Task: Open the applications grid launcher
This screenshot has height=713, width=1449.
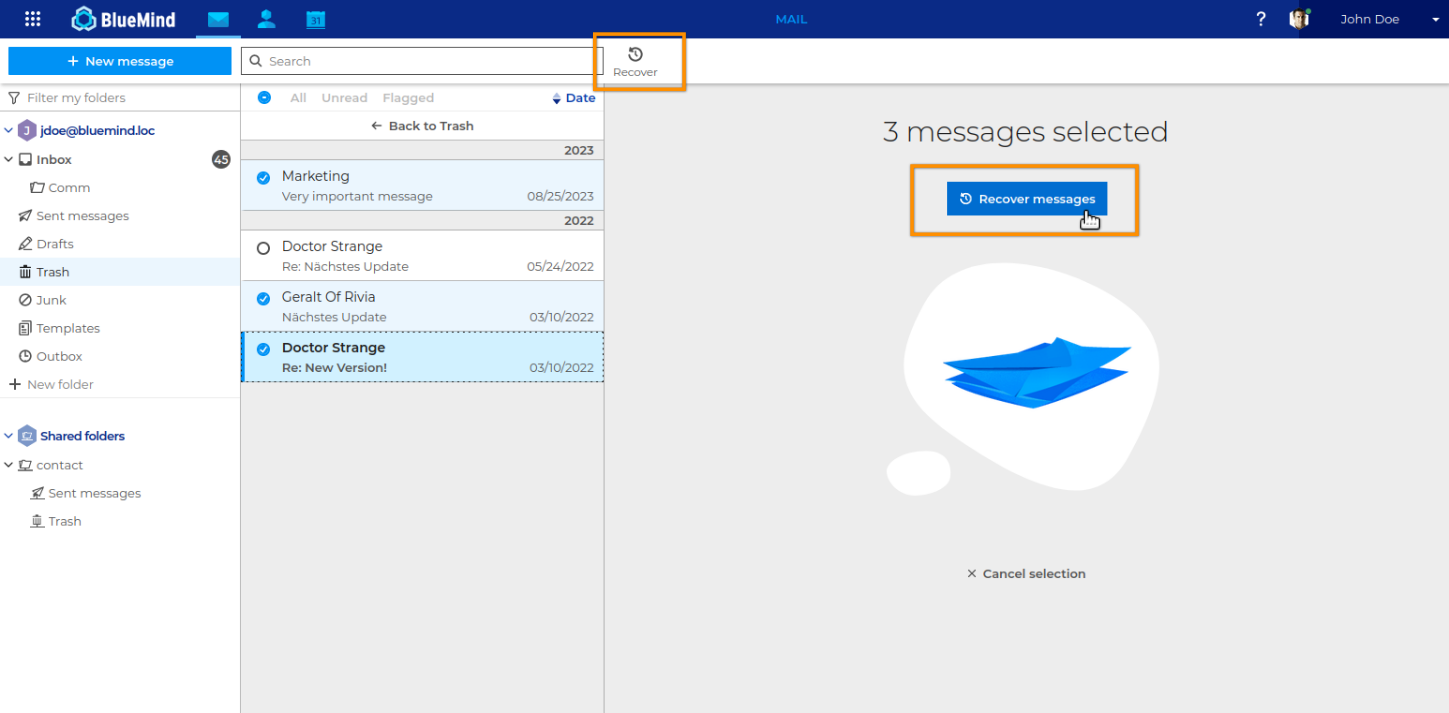Action: (x=32, y=19)
